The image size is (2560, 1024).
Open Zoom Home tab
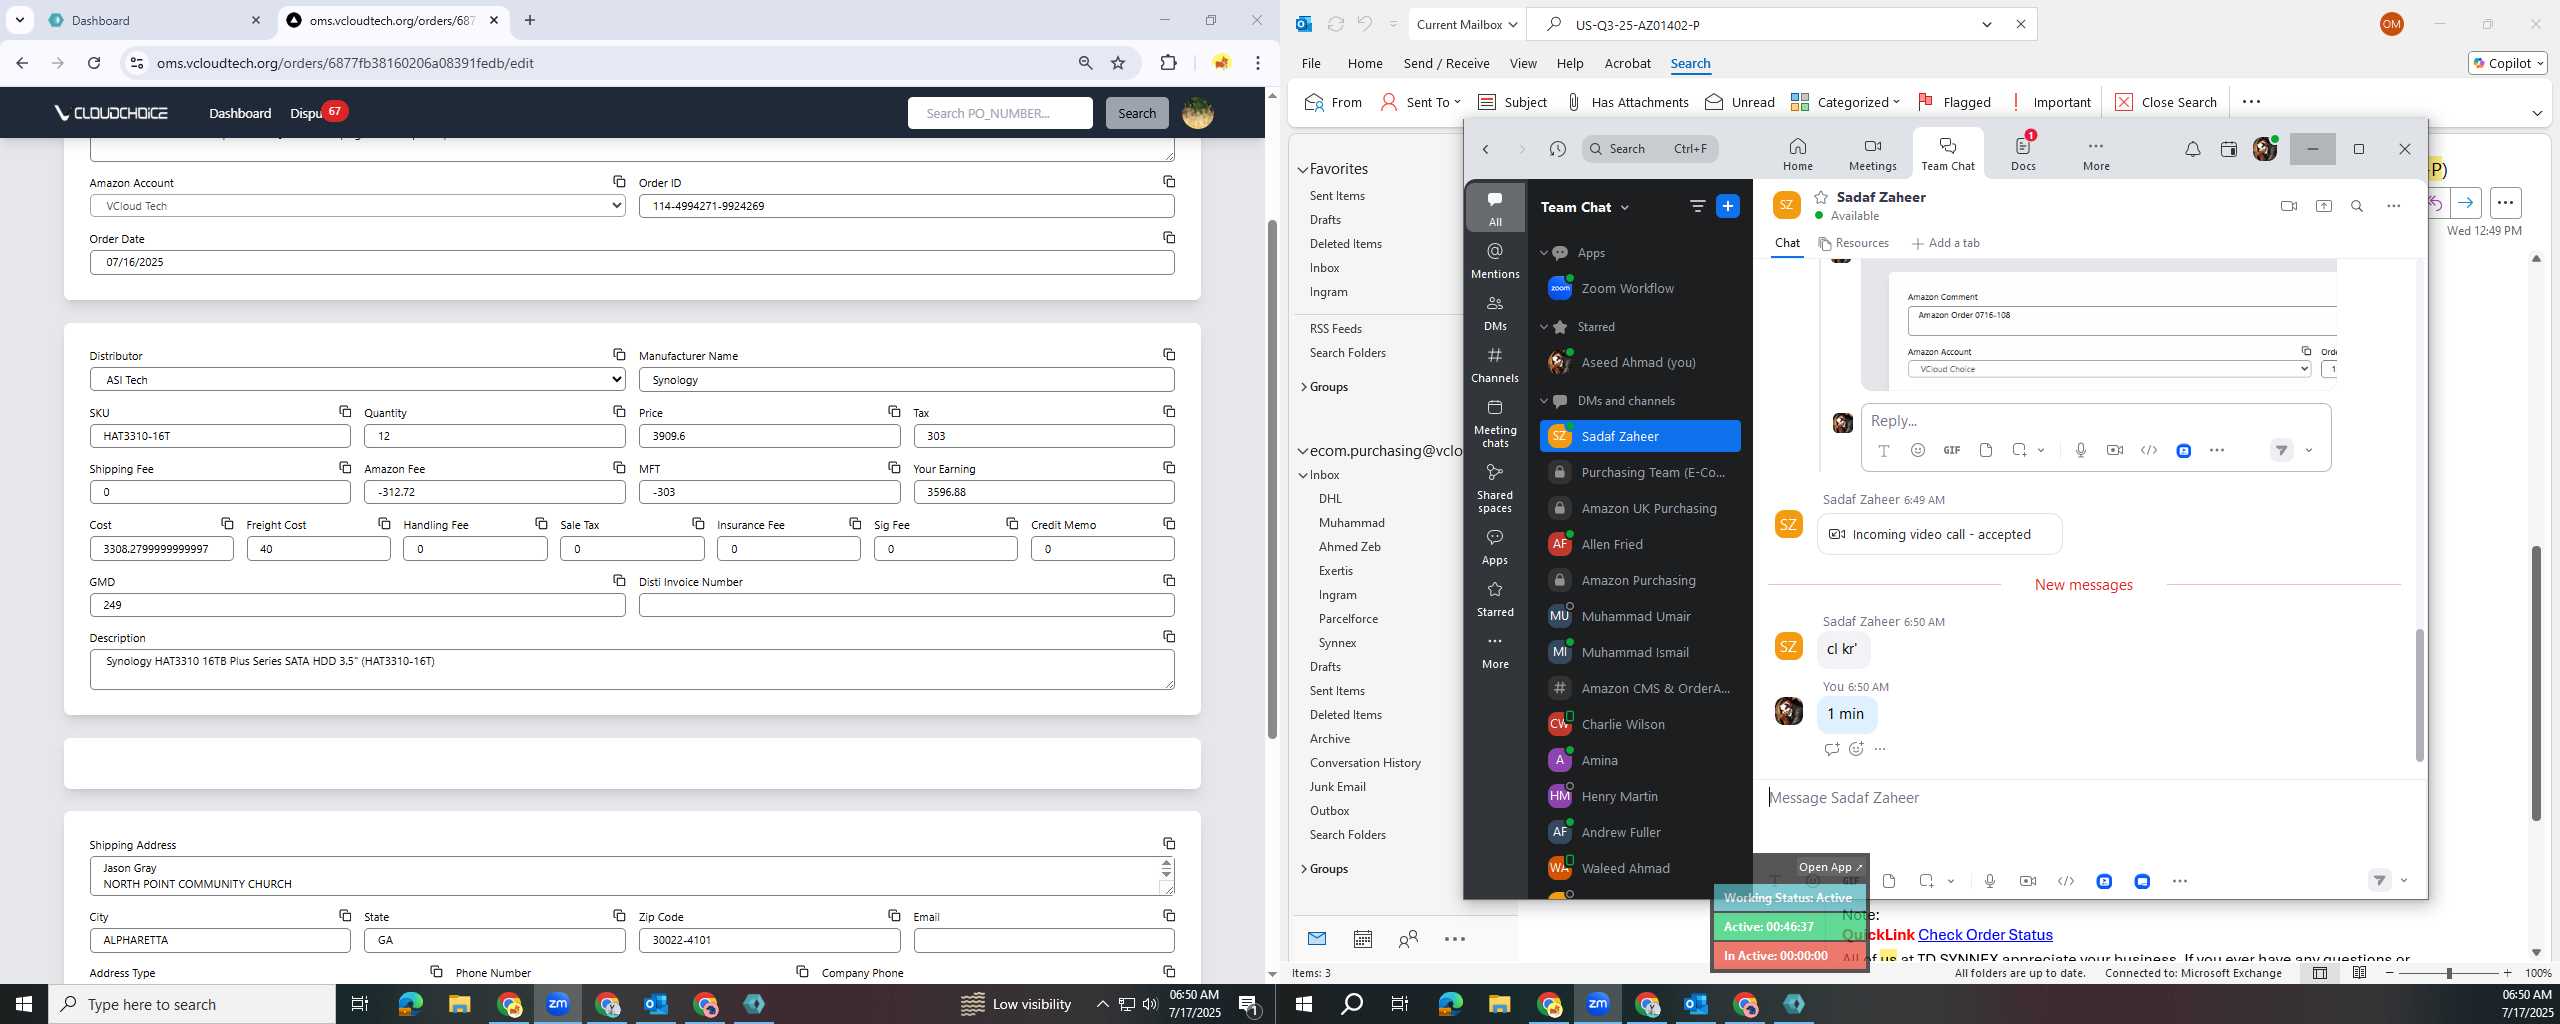pyautogui.click(x=1797, y=154)
